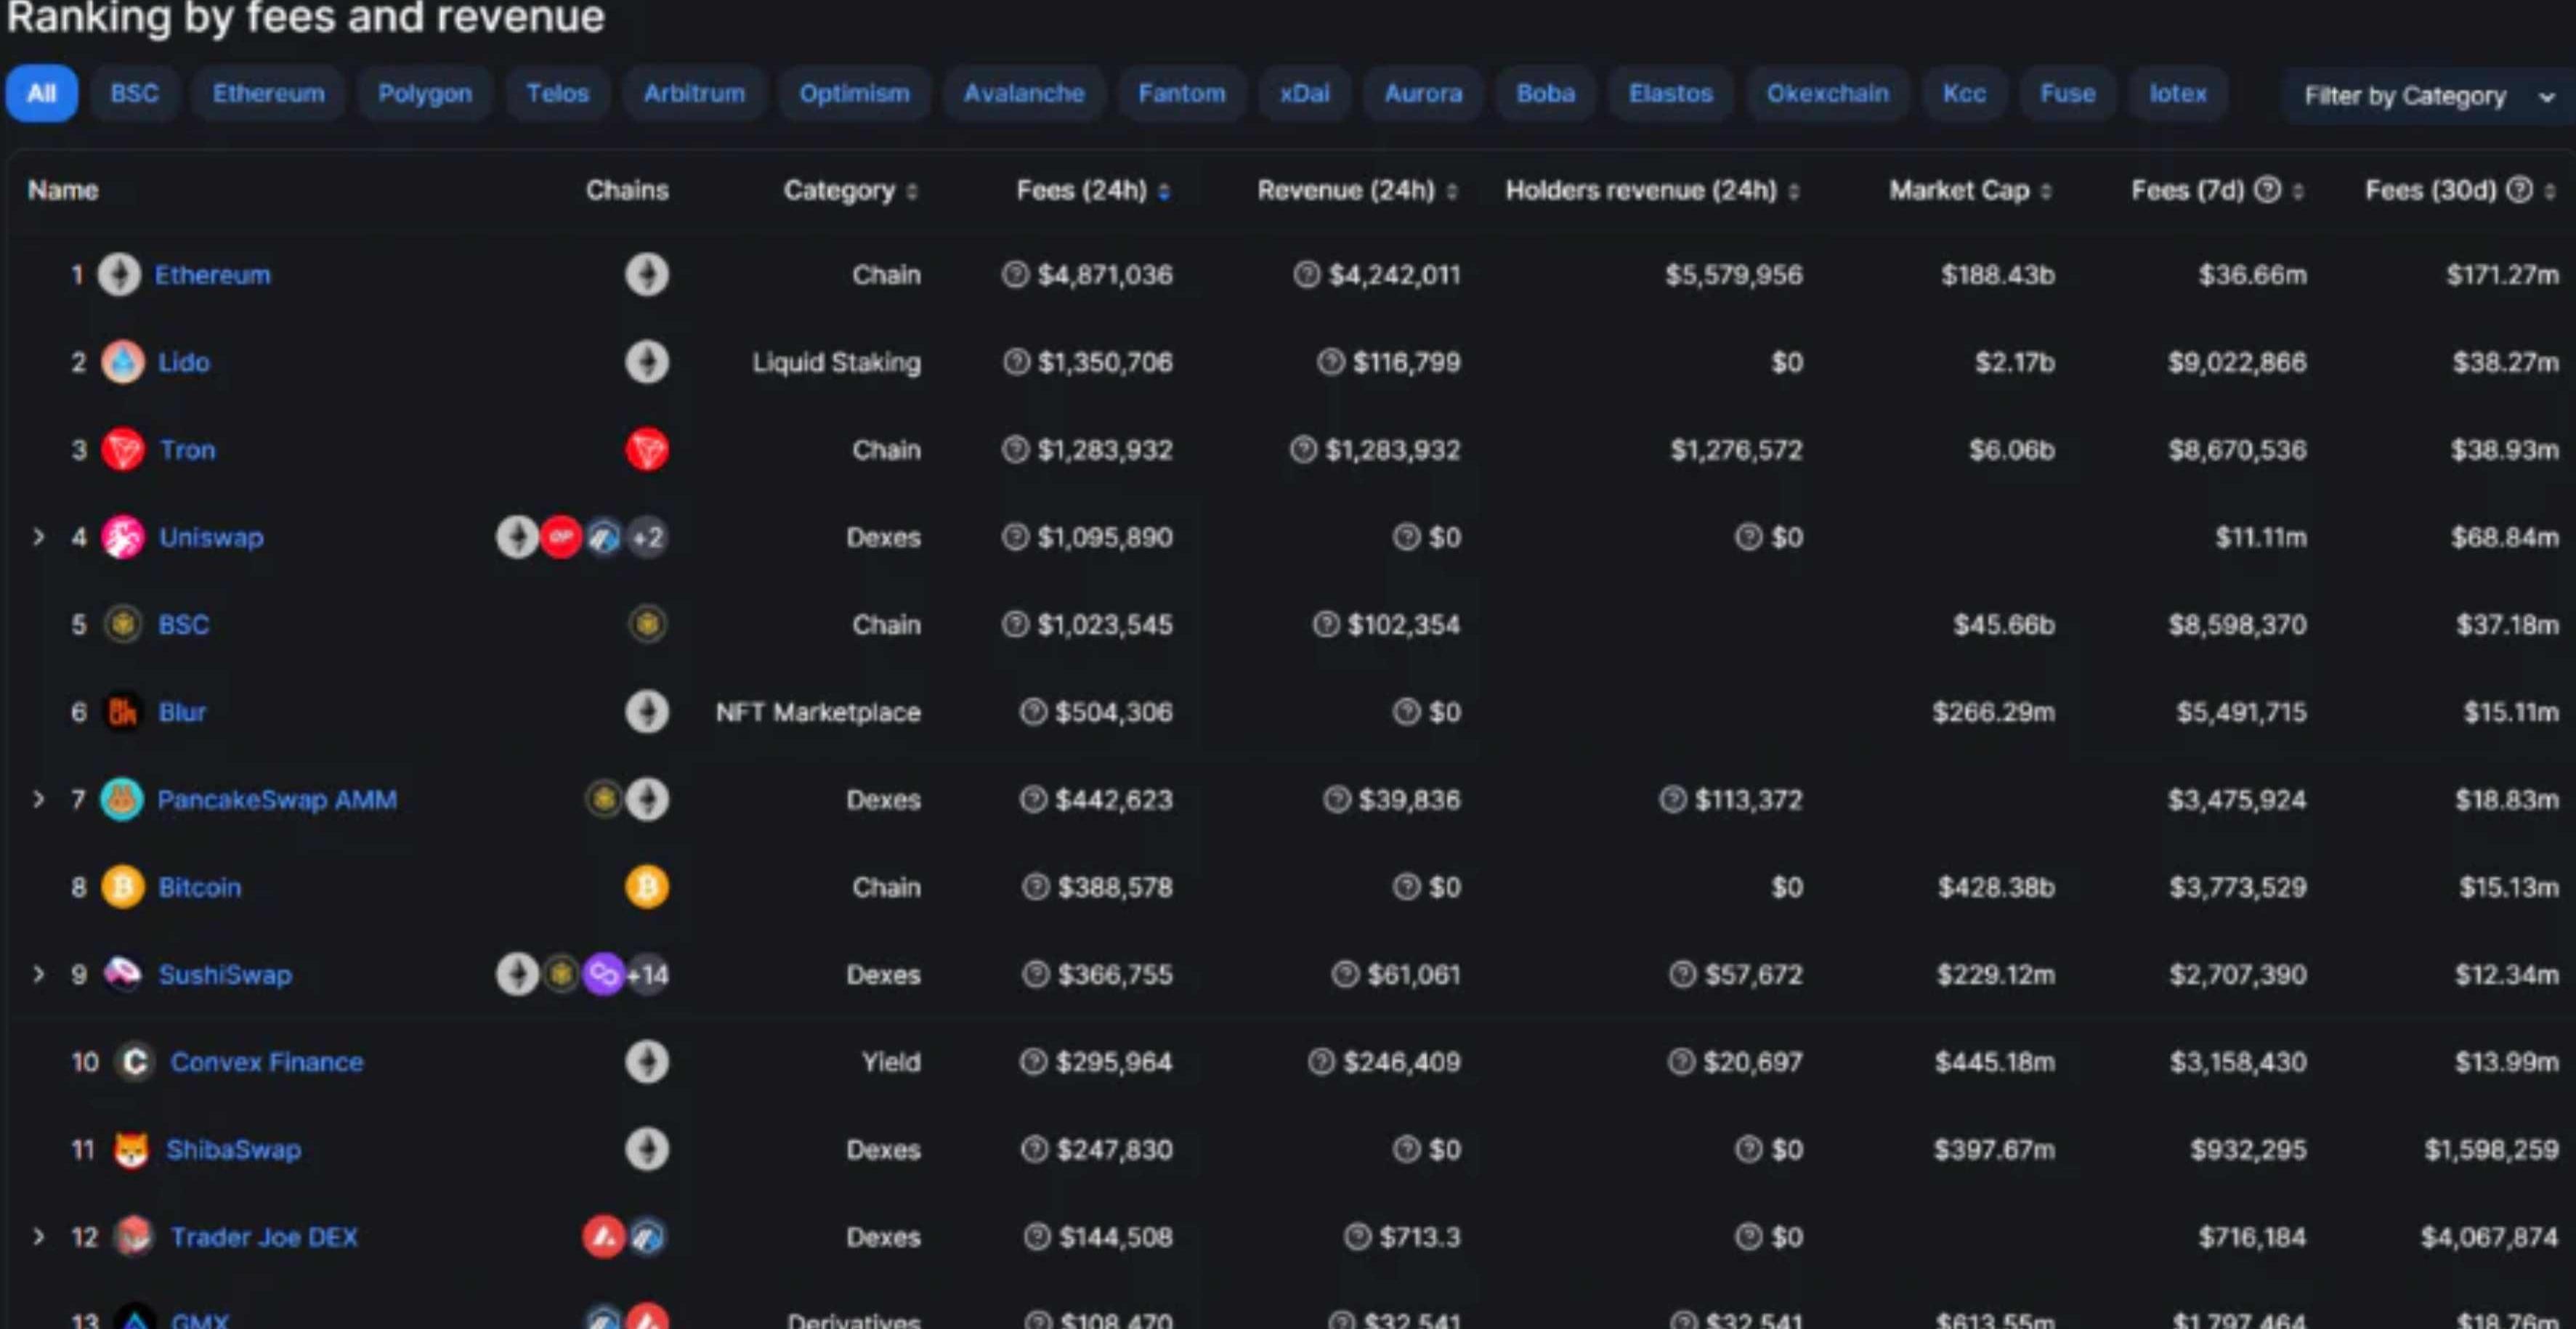2576x1329 pixels.
Task: Click the info icon next to Ethereum's $4,871,036 fees
Action: tap(1015, 275)
